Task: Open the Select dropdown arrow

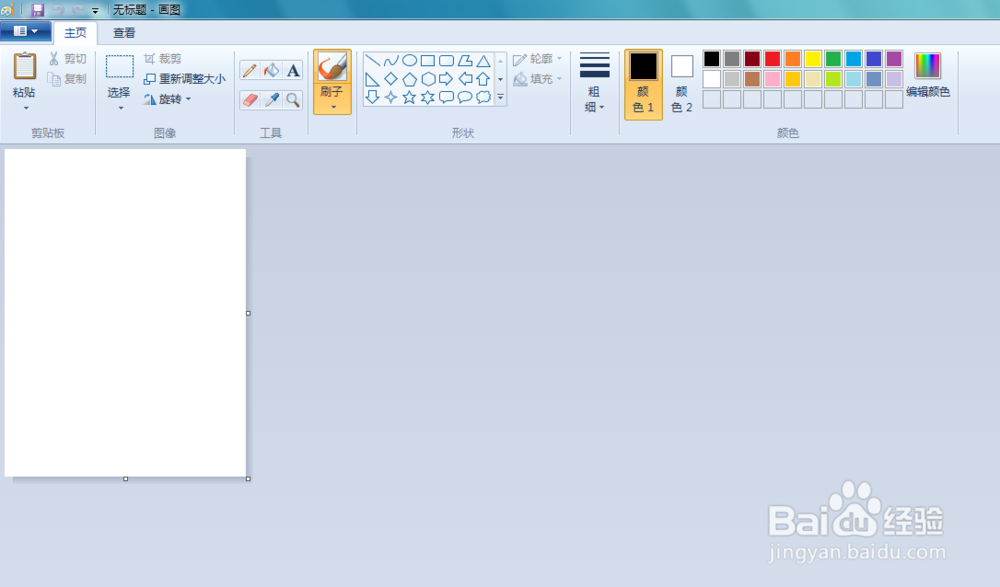Action: tap(121, 108)
